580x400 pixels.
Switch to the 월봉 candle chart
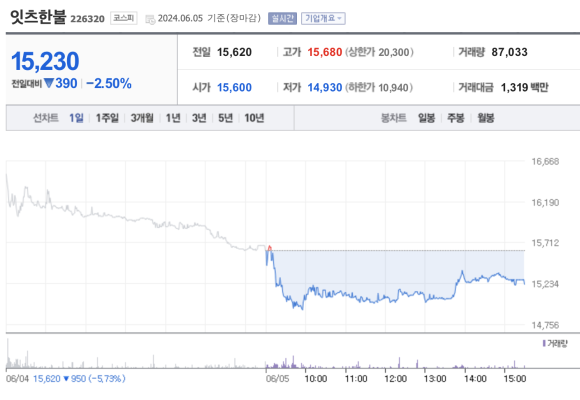coord(486,118)
